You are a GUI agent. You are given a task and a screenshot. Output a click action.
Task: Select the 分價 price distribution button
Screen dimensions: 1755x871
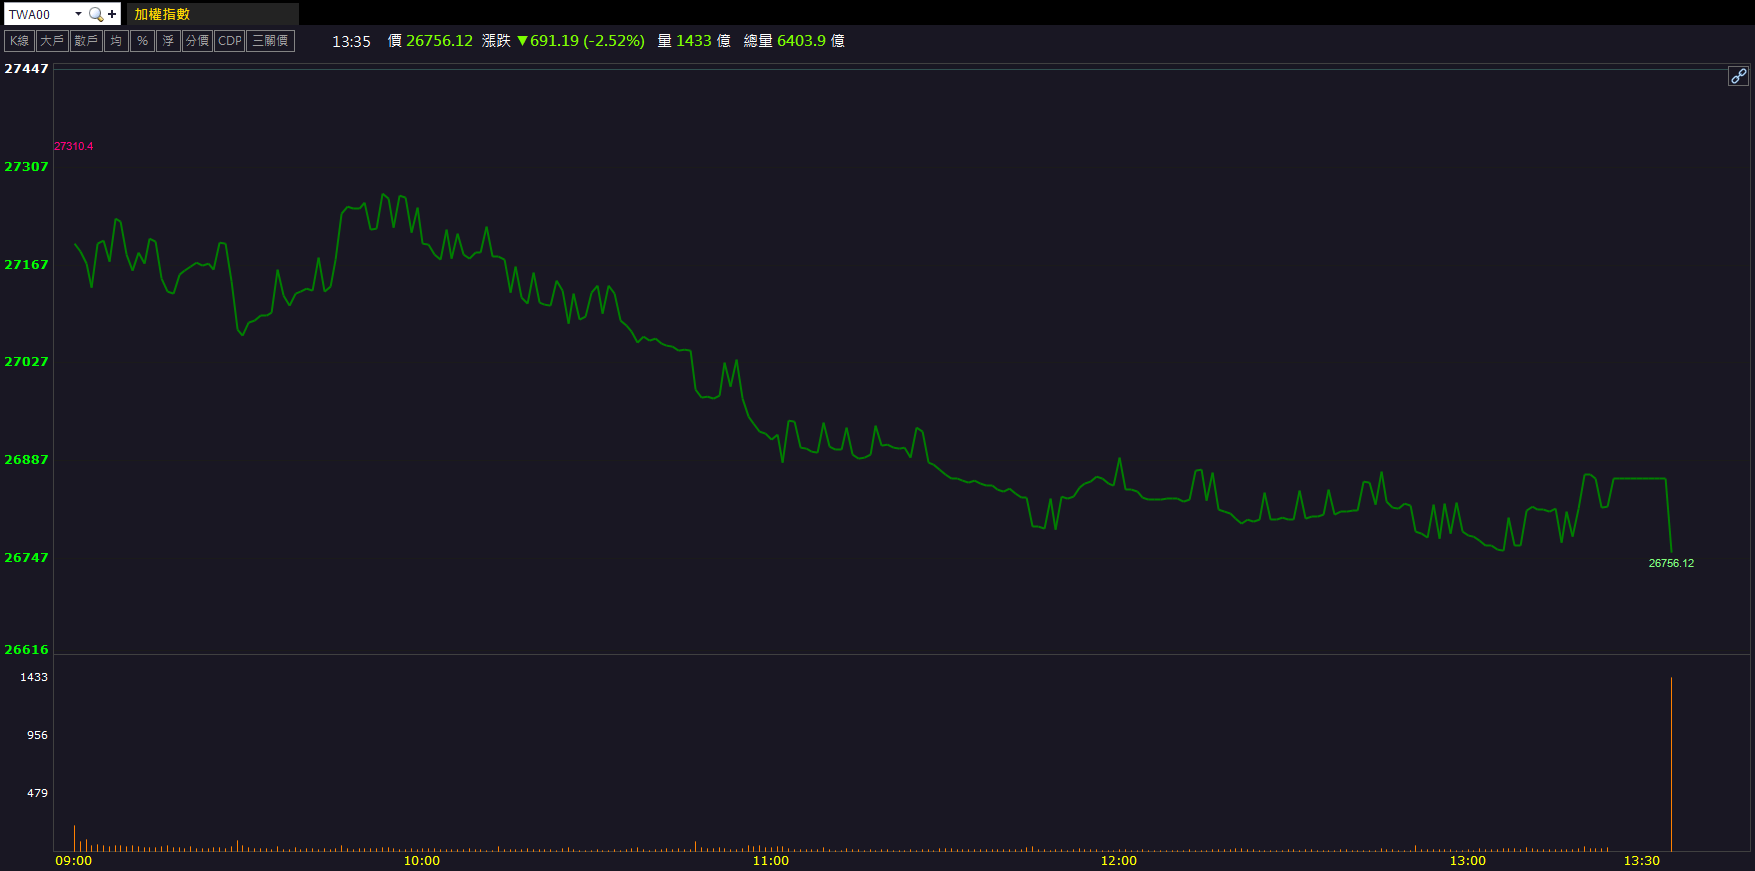197,41
